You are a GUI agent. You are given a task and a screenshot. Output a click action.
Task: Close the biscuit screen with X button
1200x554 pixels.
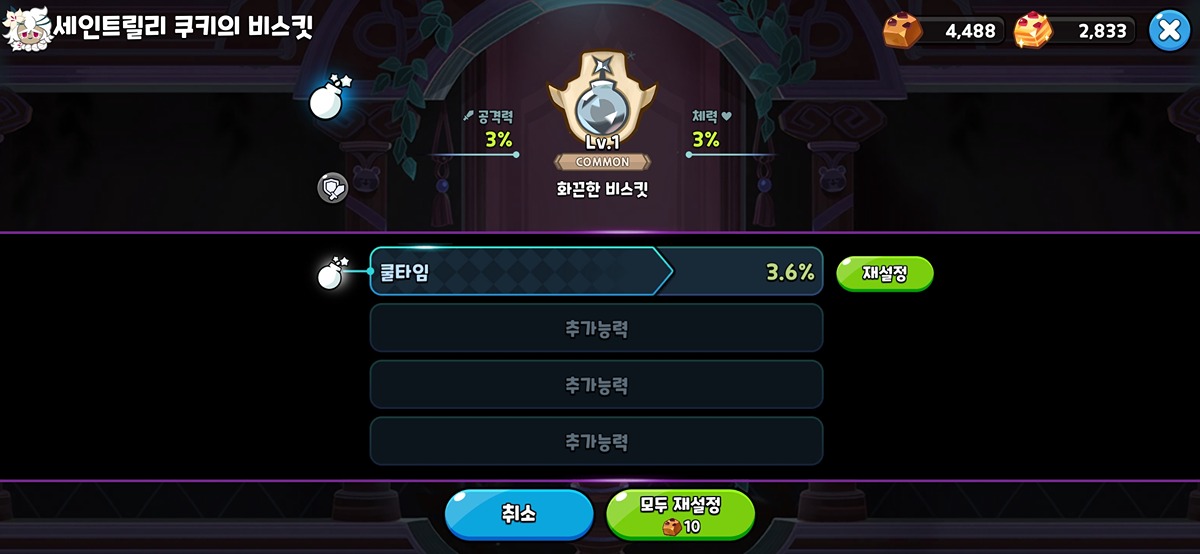click(x=1169, y=30)
